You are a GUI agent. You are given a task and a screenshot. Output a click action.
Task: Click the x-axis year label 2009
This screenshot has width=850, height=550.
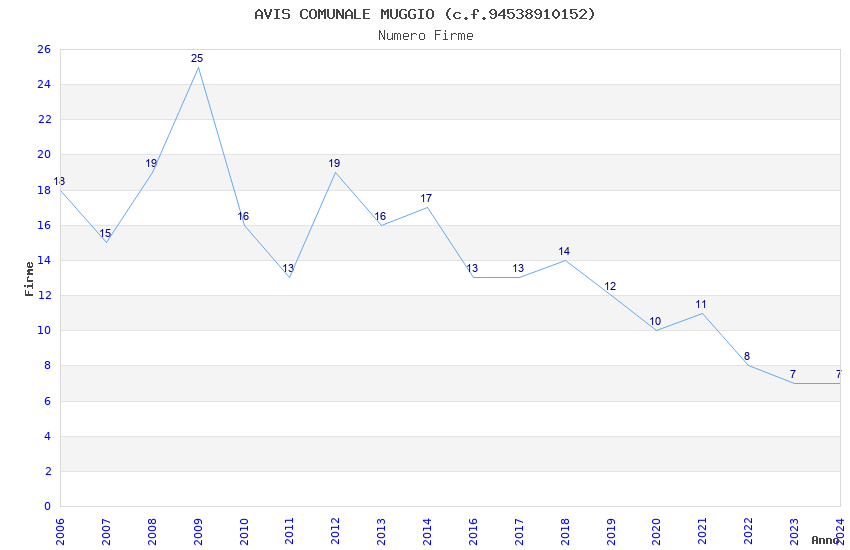pyautogui.click(x=198, y=532)
